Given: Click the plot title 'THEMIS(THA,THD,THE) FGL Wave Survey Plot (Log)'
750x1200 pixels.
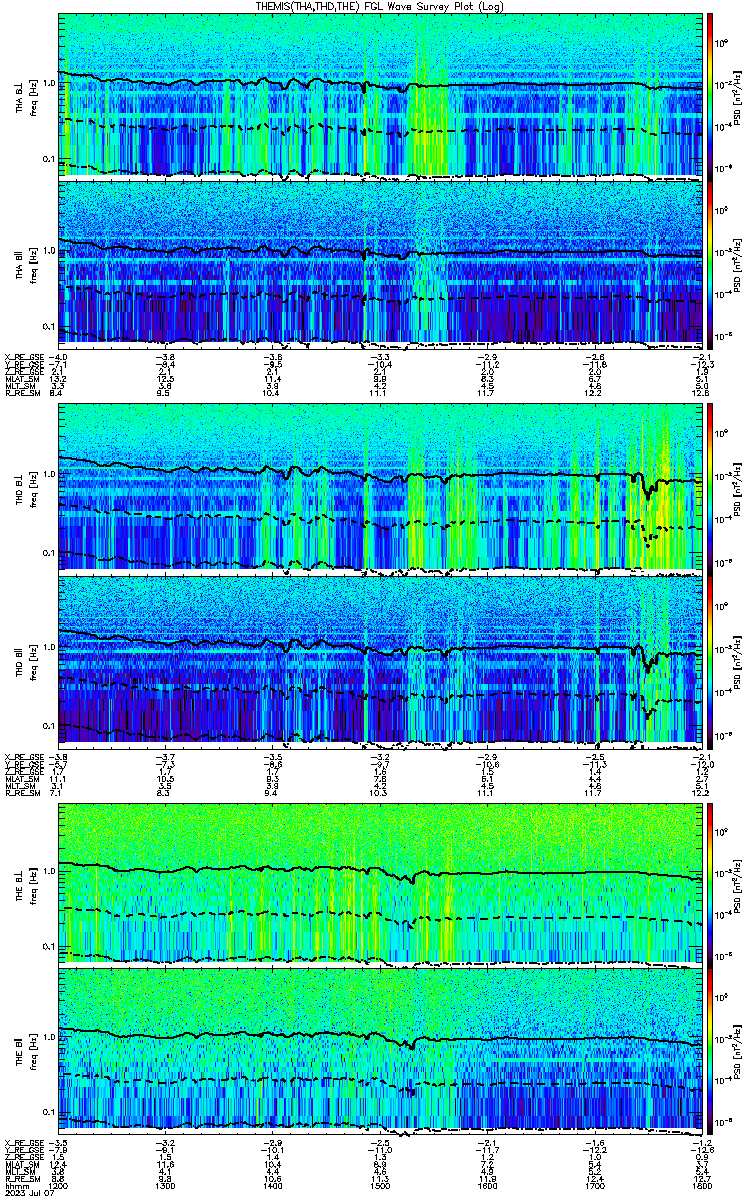Looking at the screenshot, I should pos(380,6).
